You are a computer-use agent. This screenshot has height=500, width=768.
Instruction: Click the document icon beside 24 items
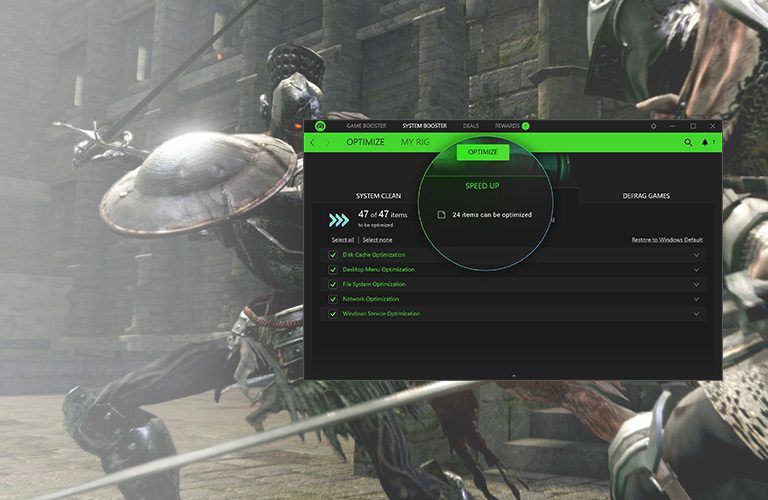click(441, 215)
